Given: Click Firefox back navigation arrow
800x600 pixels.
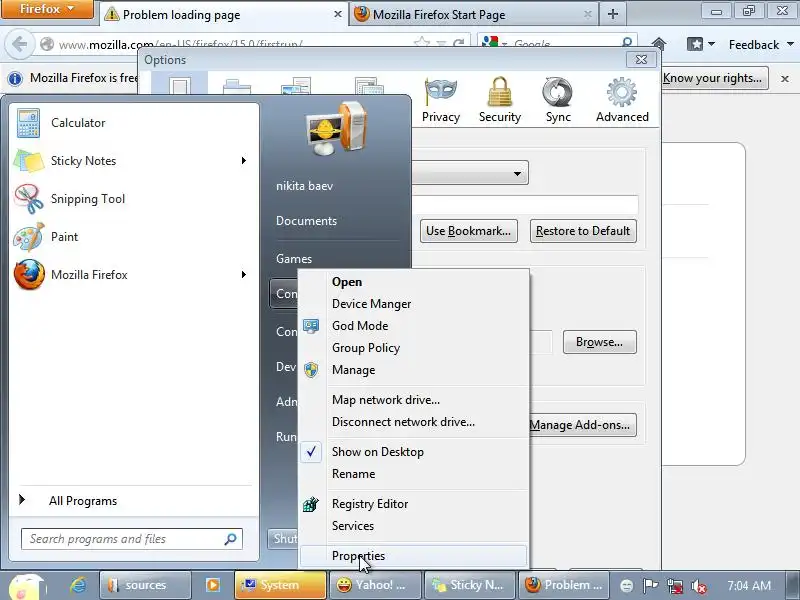Looking at the screenshot, I should click(x=19, y=44).
